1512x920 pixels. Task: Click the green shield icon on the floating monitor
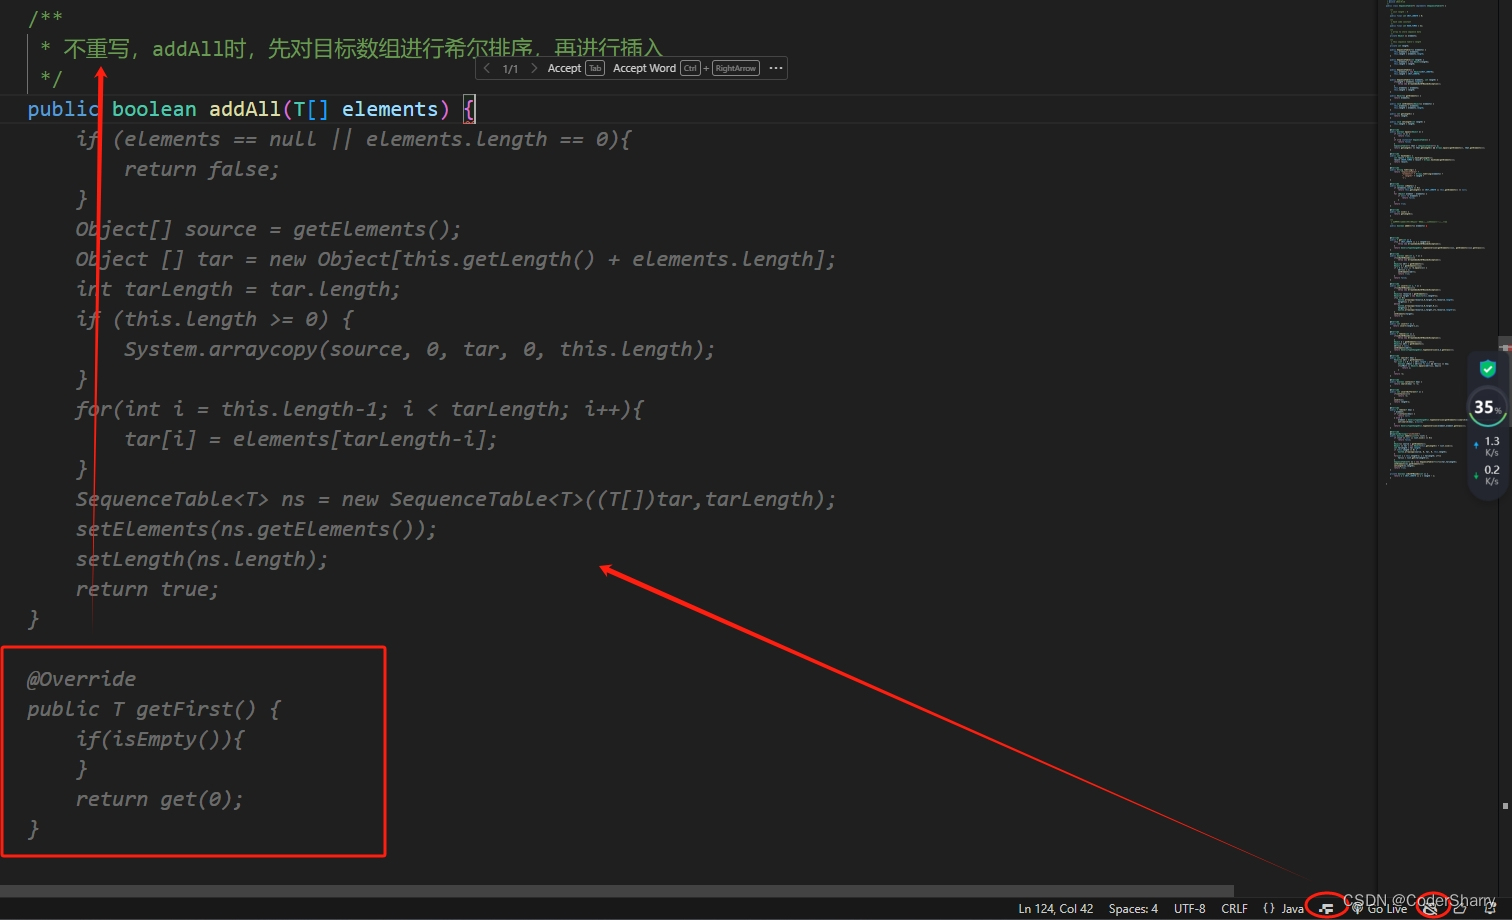[x=1487, y=369]
